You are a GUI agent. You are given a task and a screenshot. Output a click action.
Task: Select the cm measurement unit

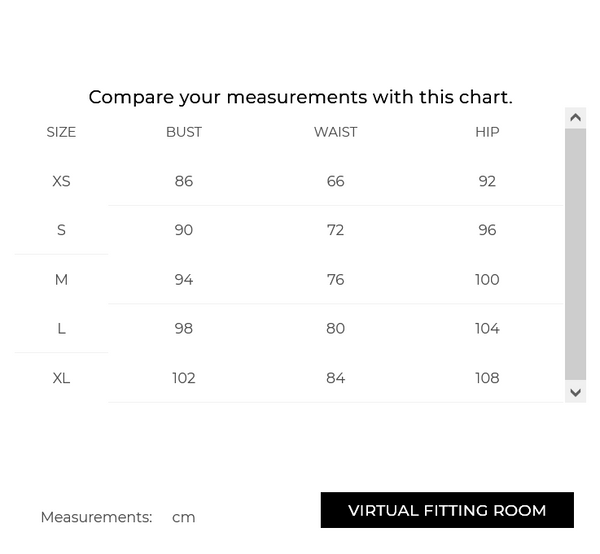pos(183,517)
